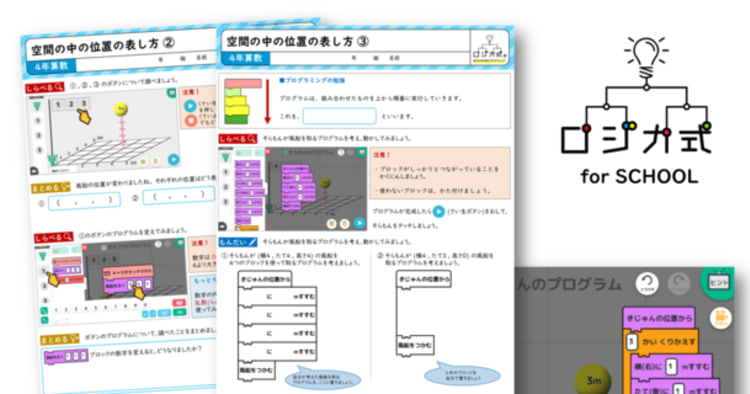The width and height of the screenshot is (750, 394).
Task: Click the 4年算数 label on worksheet ②
Action: point(51,66)
